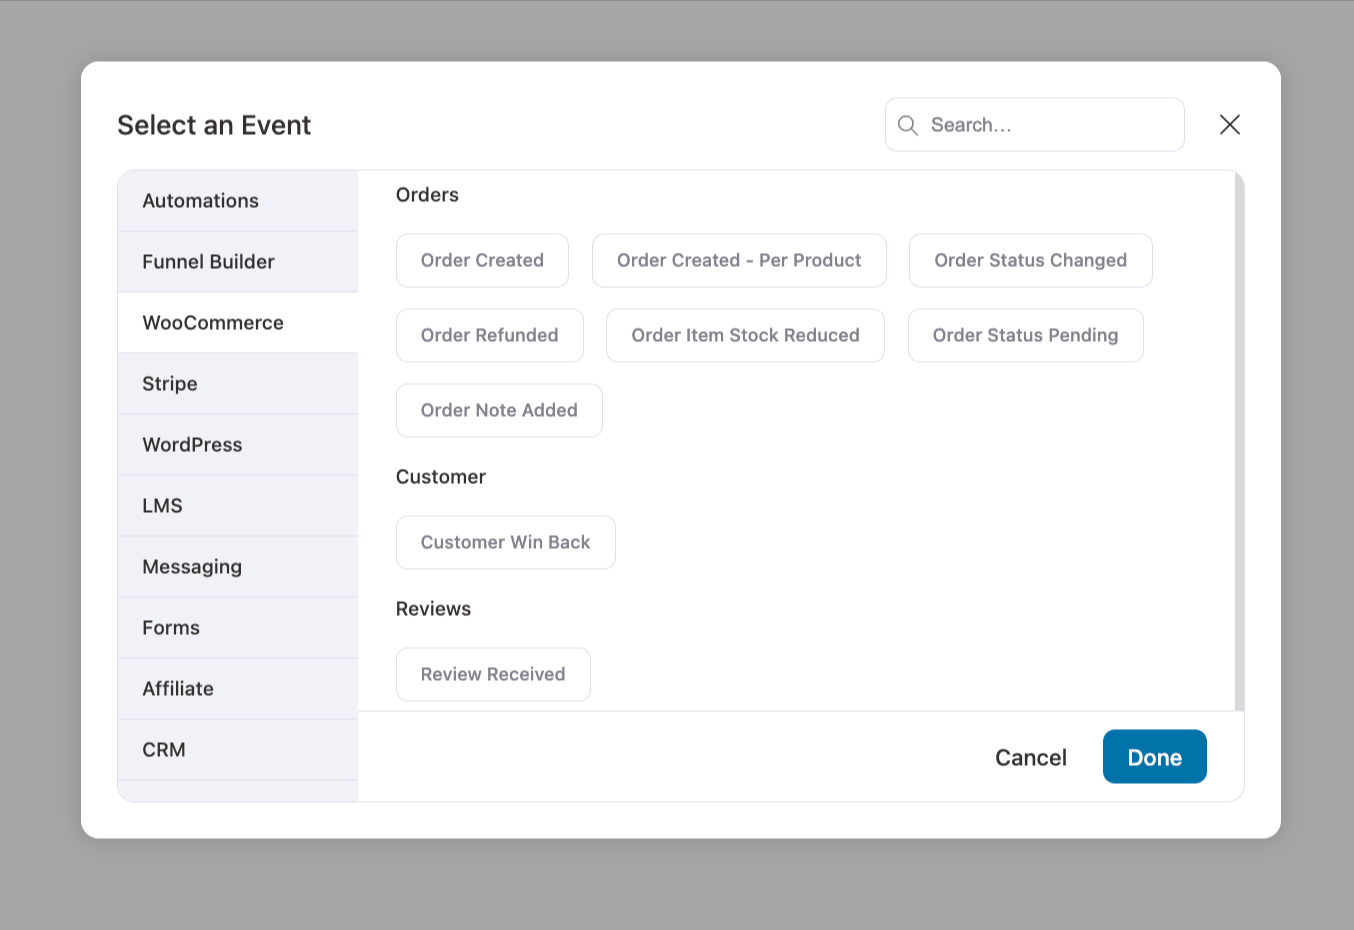Open the CRM events category
The height and width of the screenshot is (930, 1354).
[163, 749]
